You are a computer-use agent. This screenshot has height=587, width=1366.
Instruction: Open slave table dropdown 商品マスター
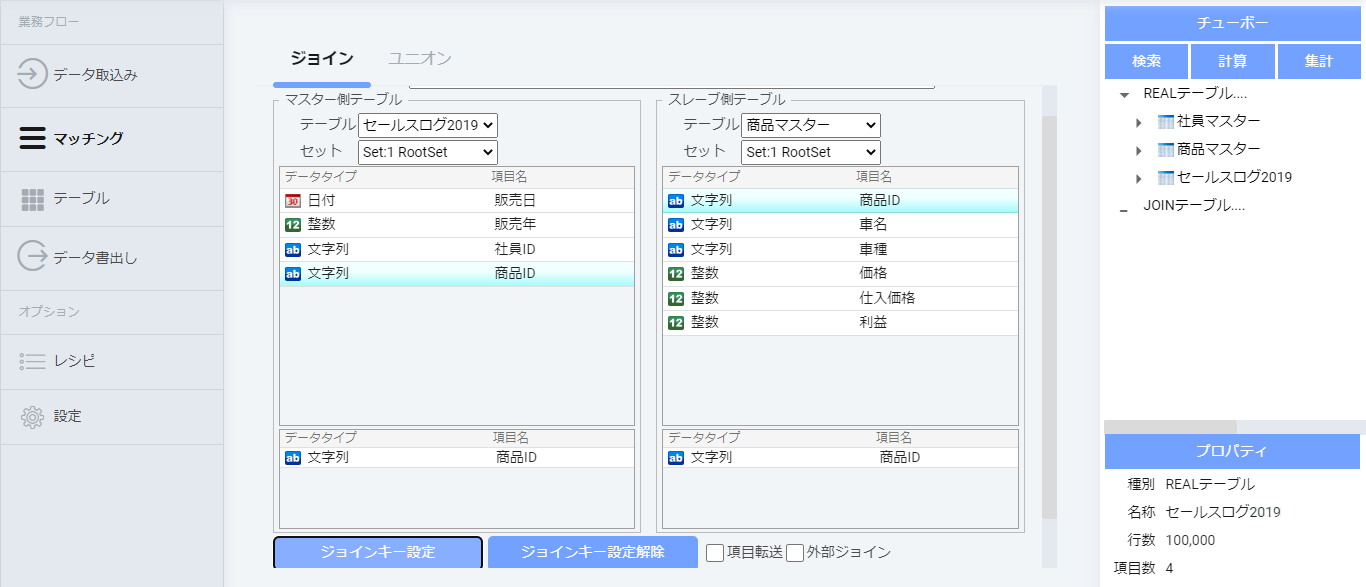(811, 126)
